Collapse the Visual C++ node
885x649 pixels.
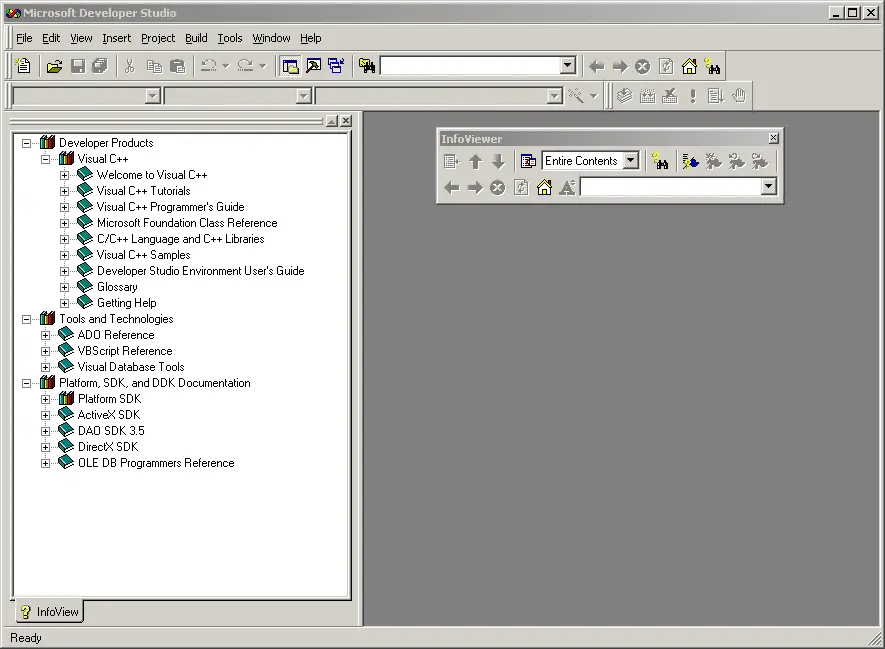point(45,159)
